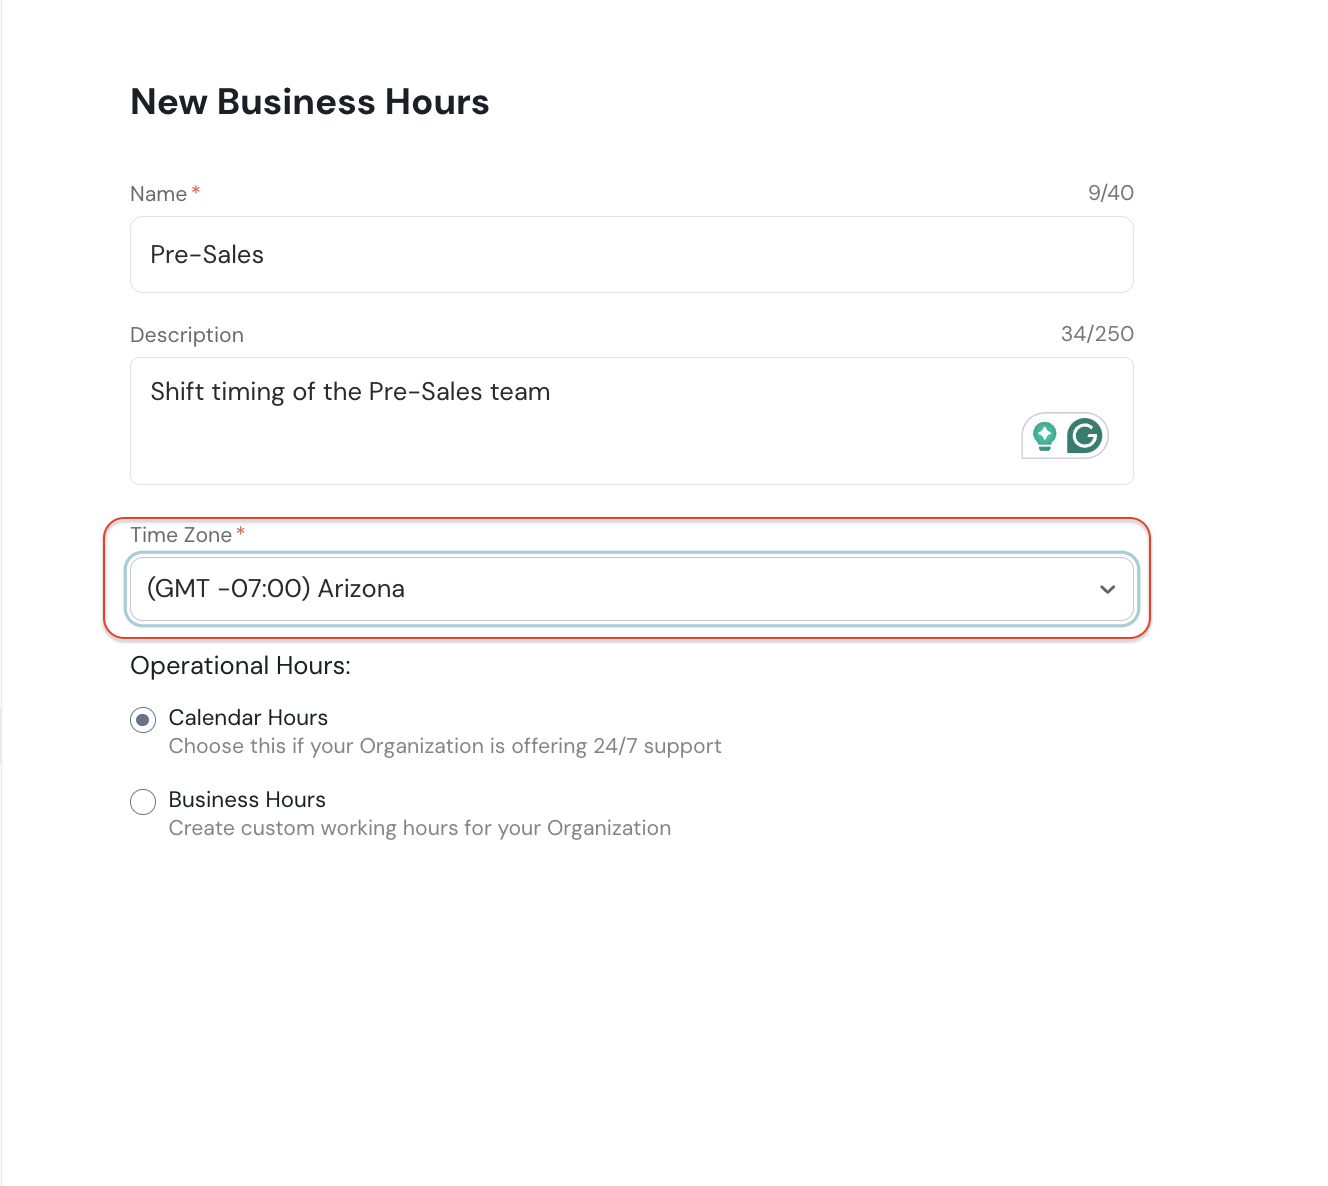Screen dimensions: 1328x1186
Task: Click the red asterisk beside Name
Action: [196, 191]
